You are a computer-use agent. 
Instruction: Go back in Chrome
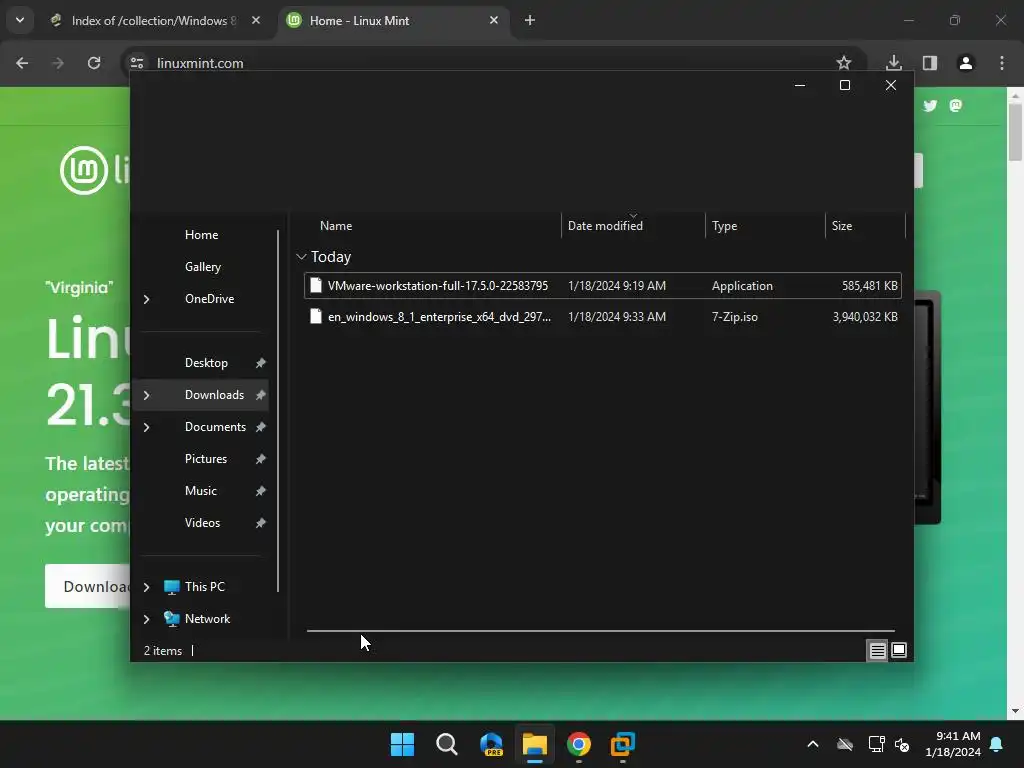[22, 63]
